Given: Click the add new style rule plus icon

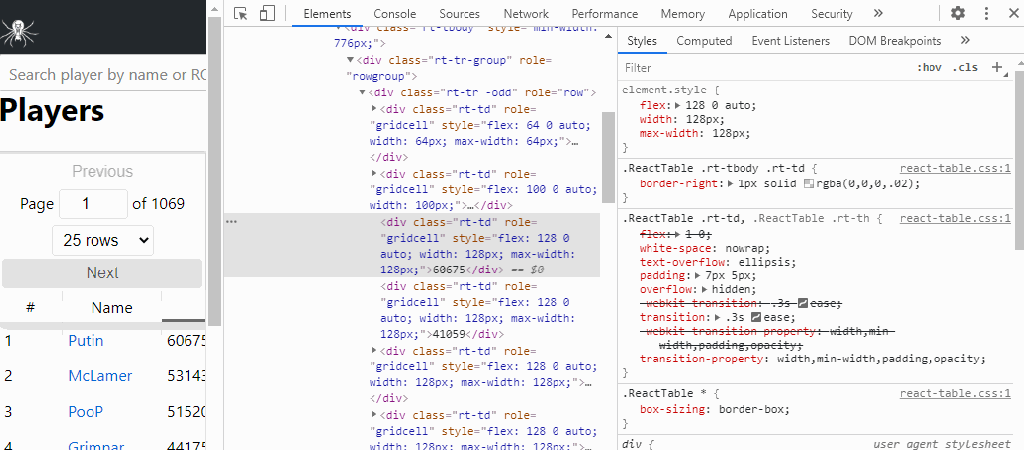Looking at the screenshot, I should tap(996, 67).
